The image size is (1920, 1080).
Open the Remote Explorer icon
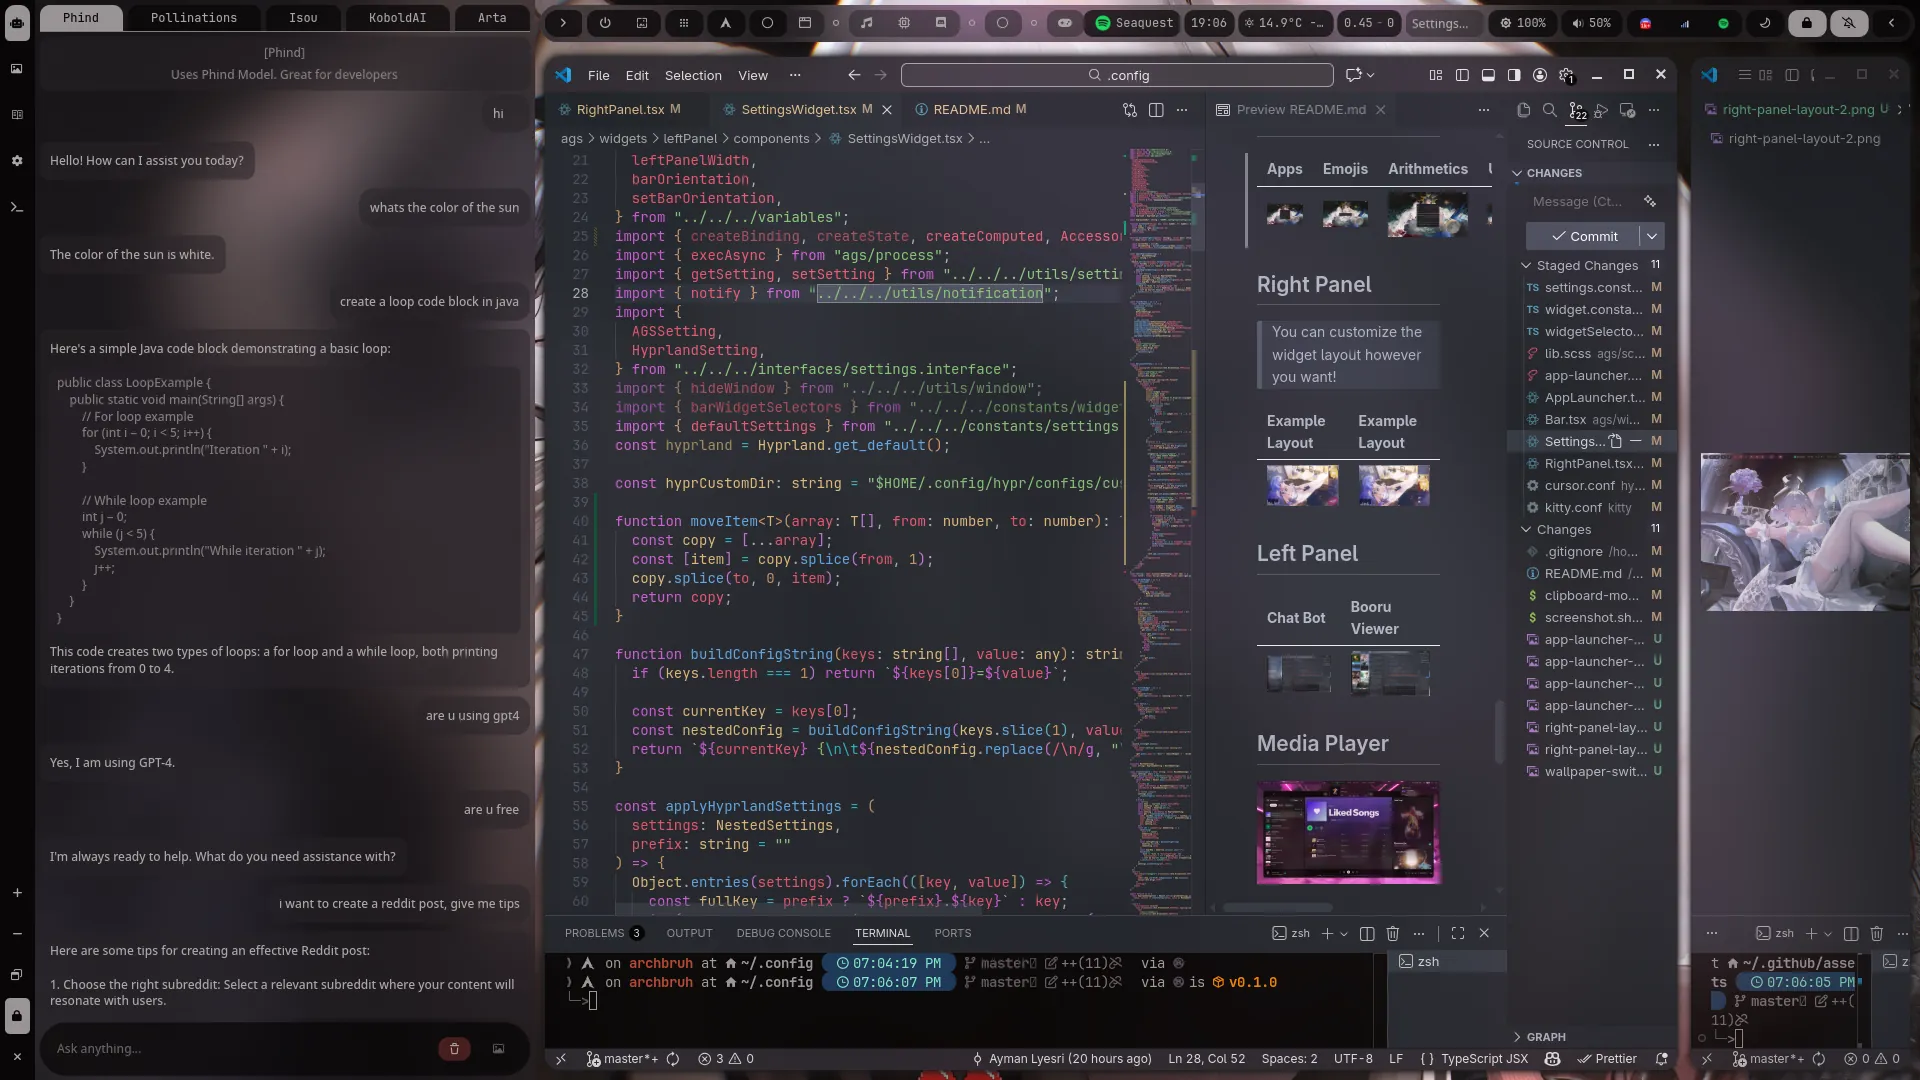click(x=1628, y=110)
